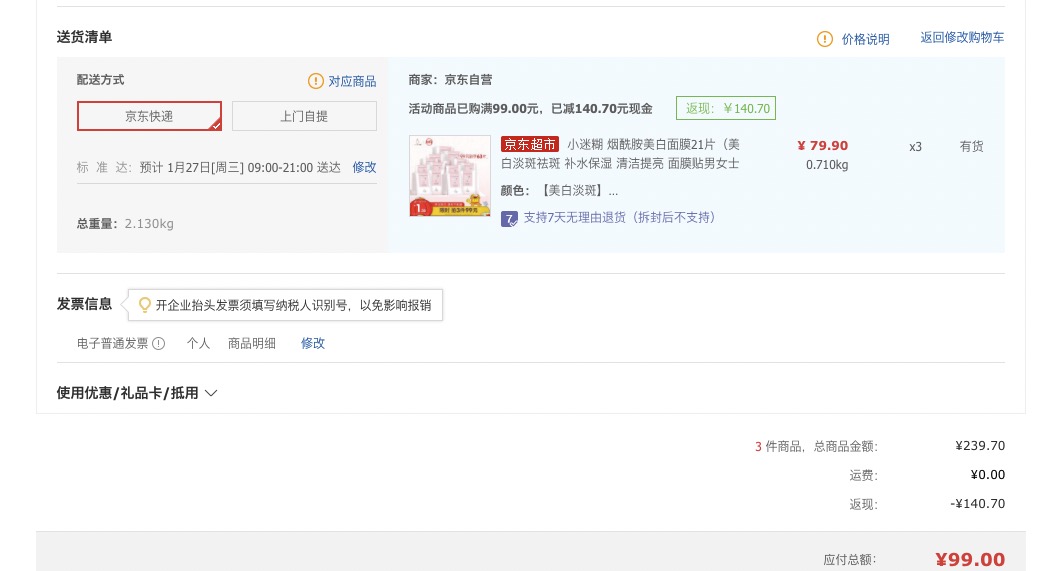Screen dimensions: 1047x571
Task: Click the face mask product thumbnail
Action: (x=450, y=176)
